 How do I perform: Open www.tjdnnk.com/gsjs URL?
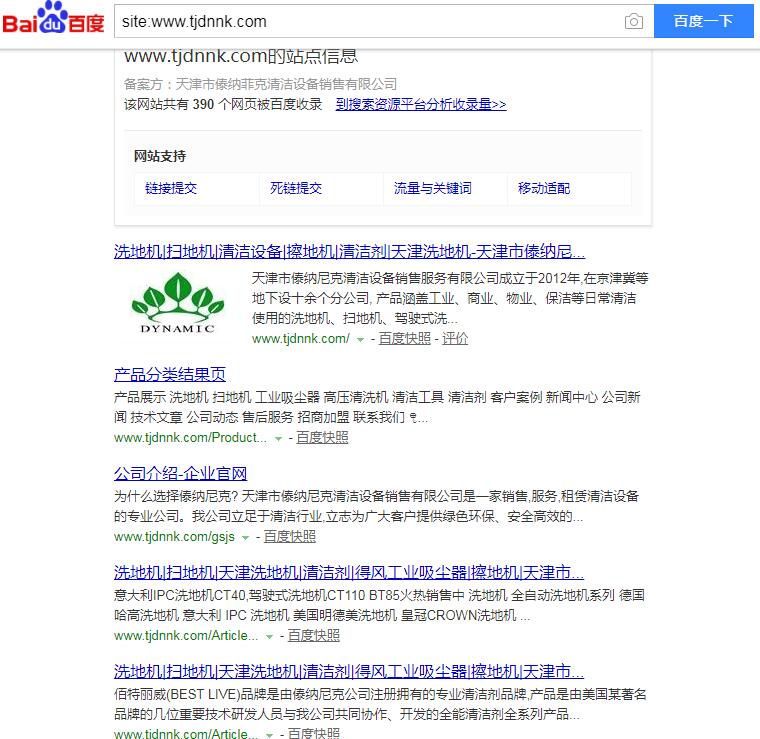click(174, 536)
